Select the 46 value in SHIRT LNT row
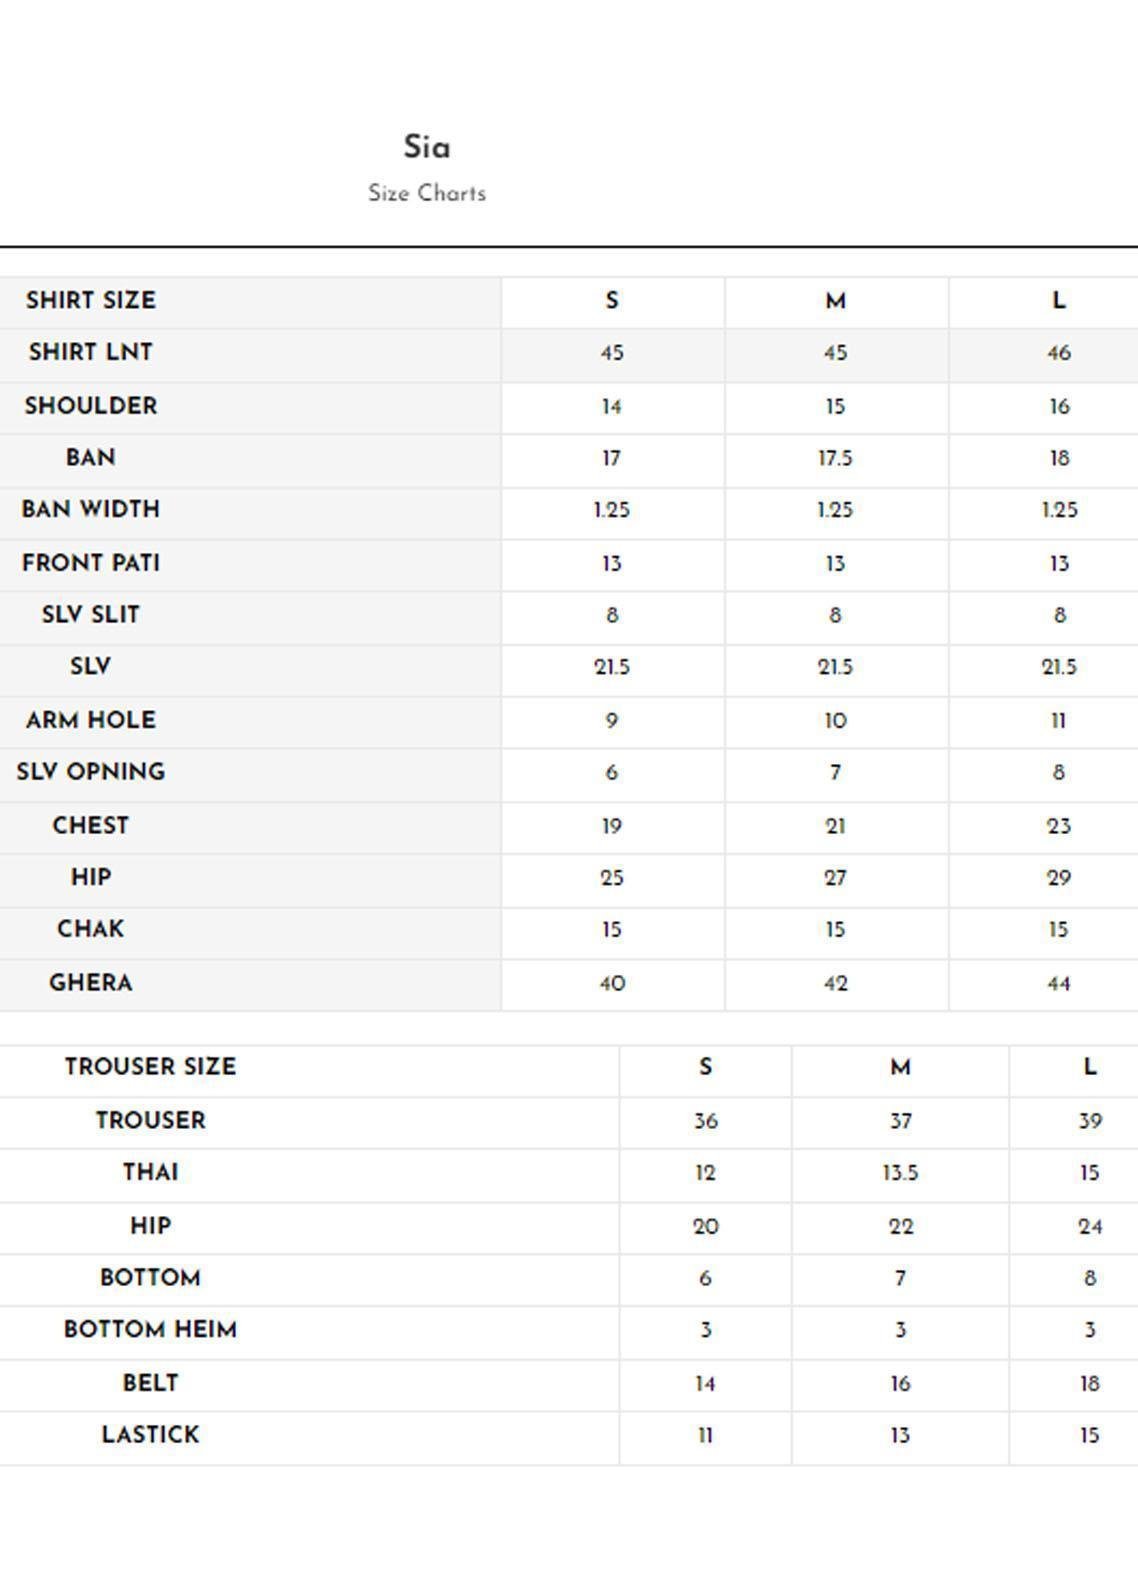The image size is (1138, 1584). coord(1058,353)
